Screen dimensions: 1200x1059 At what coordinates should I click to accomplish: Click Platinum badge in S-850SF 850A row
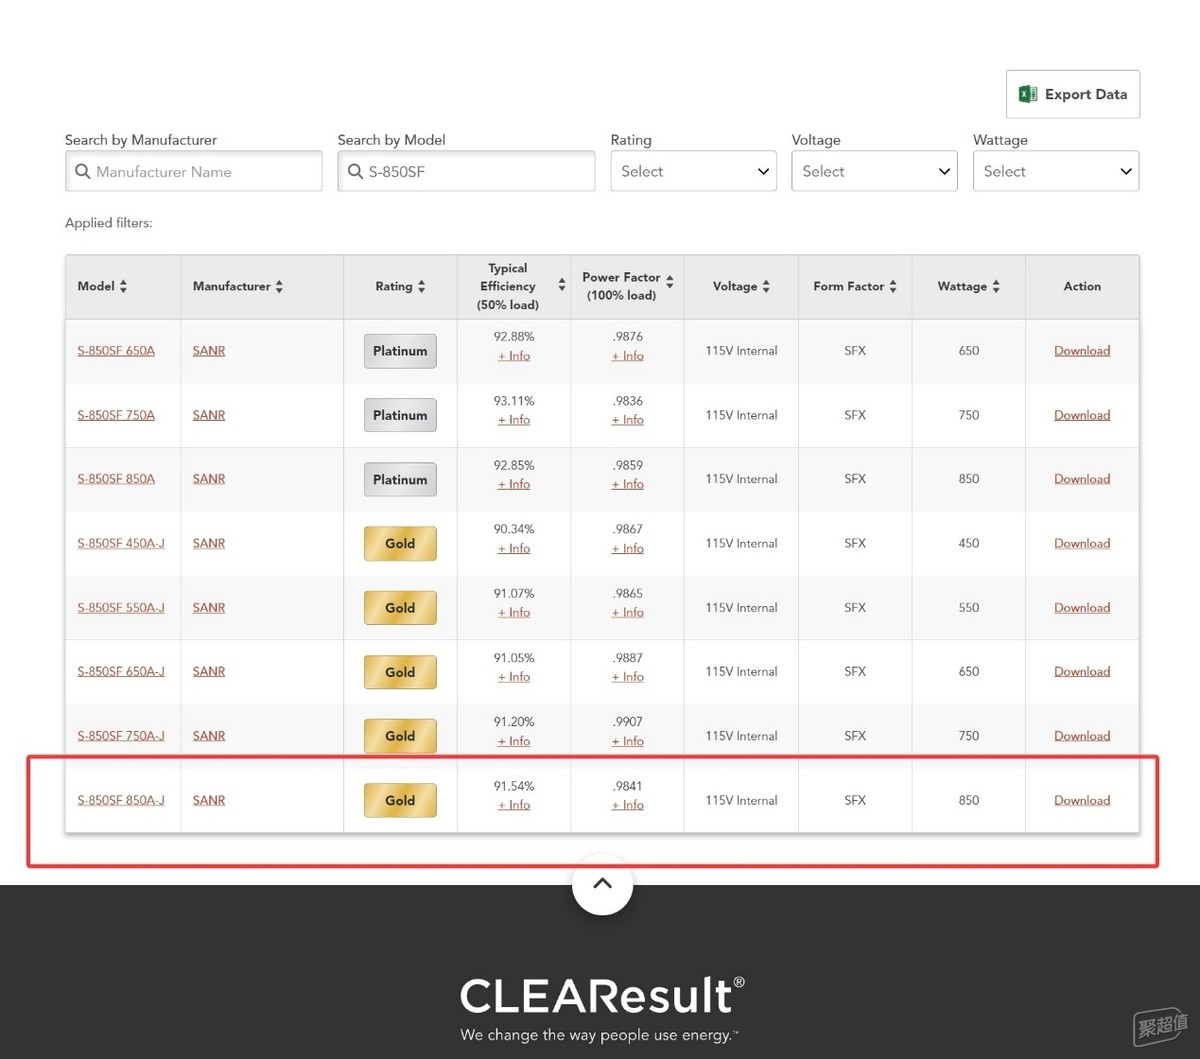(400, 479)
